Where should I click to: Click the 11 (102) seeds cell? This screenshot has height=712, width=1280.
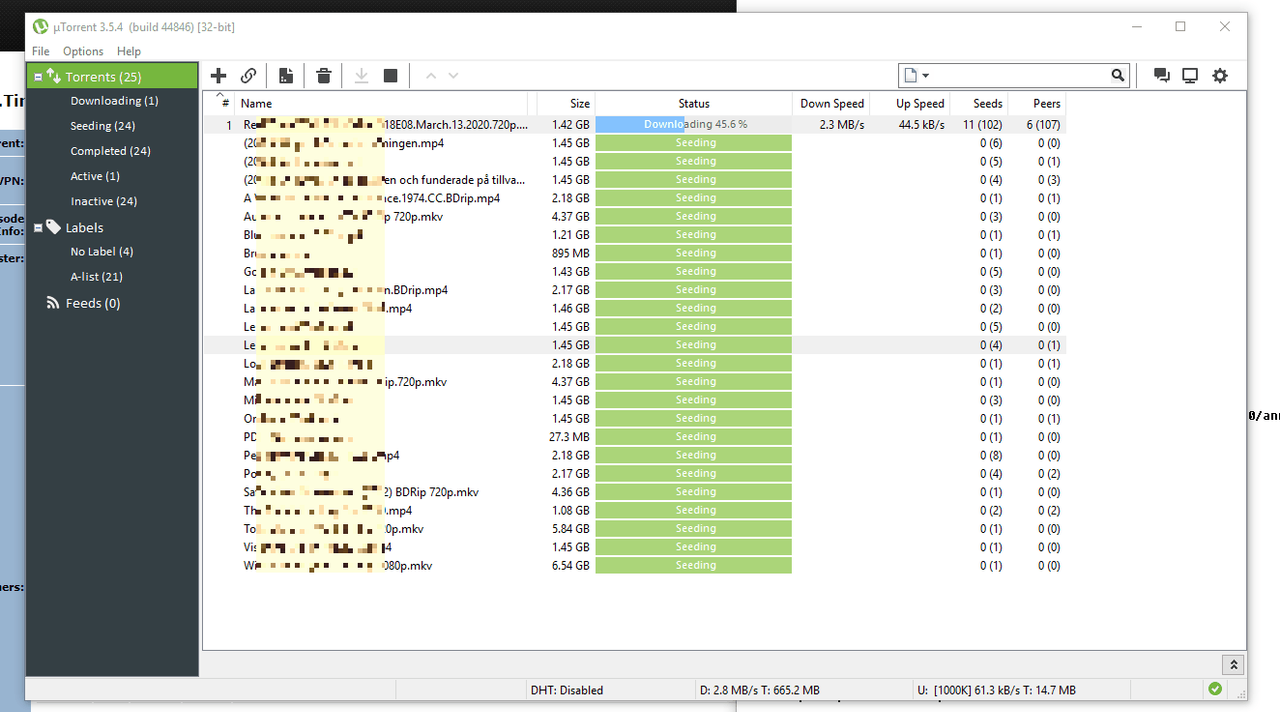[x=982, y=125]
